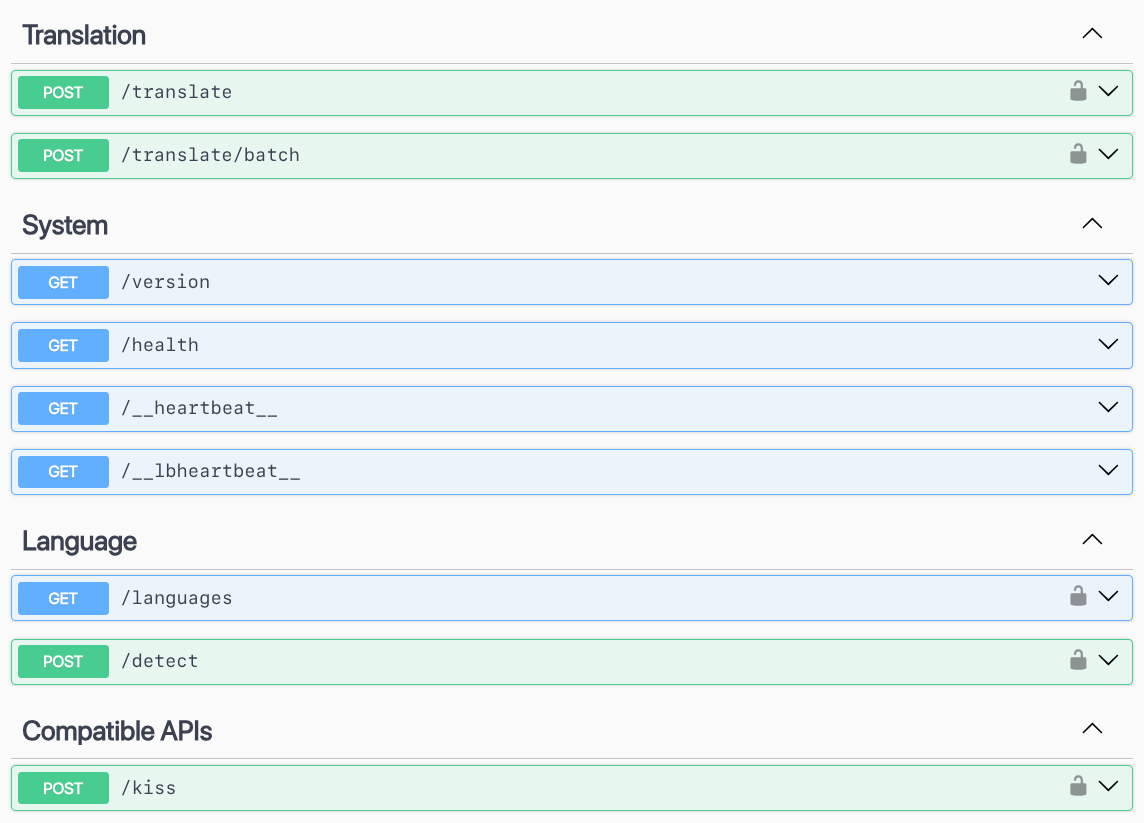
Task: Click the Compatible APIs heading
Action: (x=117, y=731)
